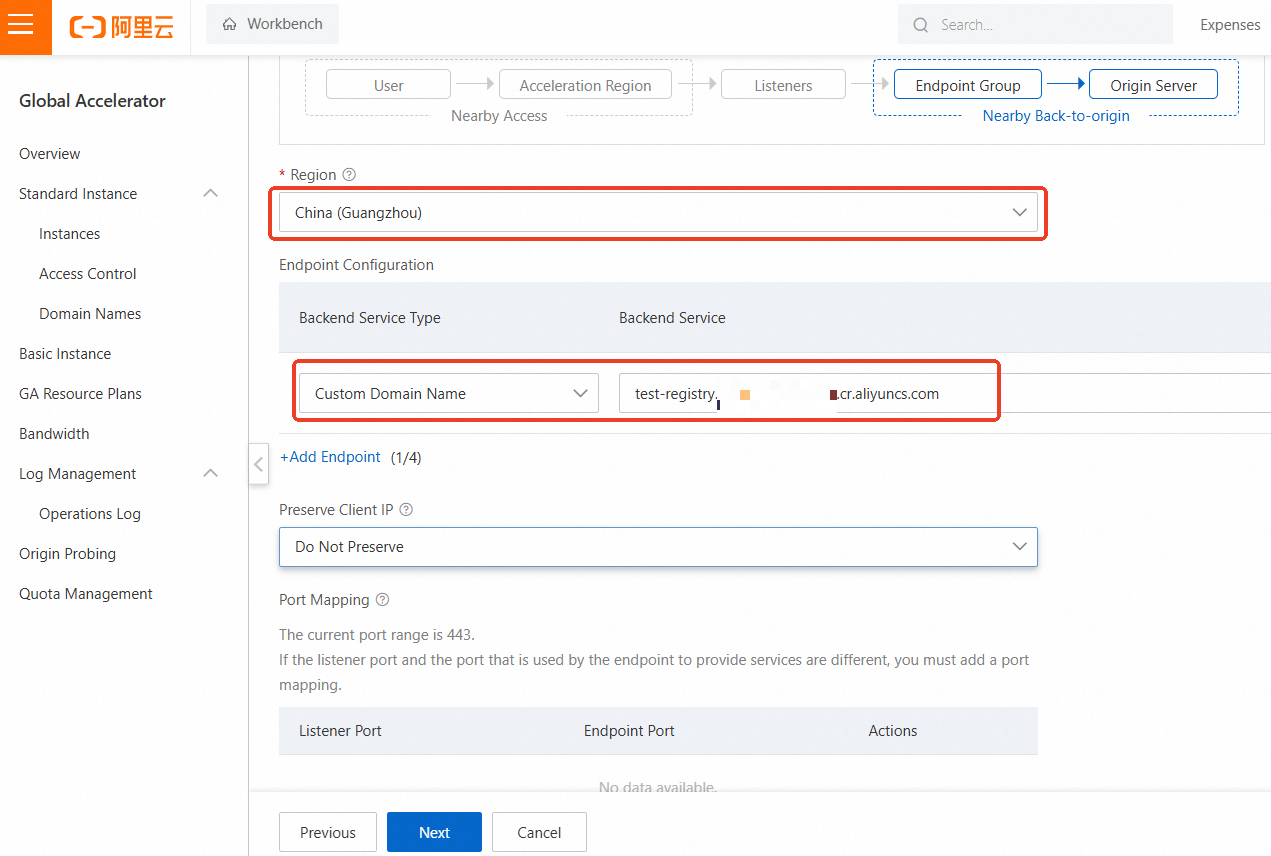Open the hamburger navigation menu
The width and height of the screenshot is (1271, 856).
tap(21, 25)
